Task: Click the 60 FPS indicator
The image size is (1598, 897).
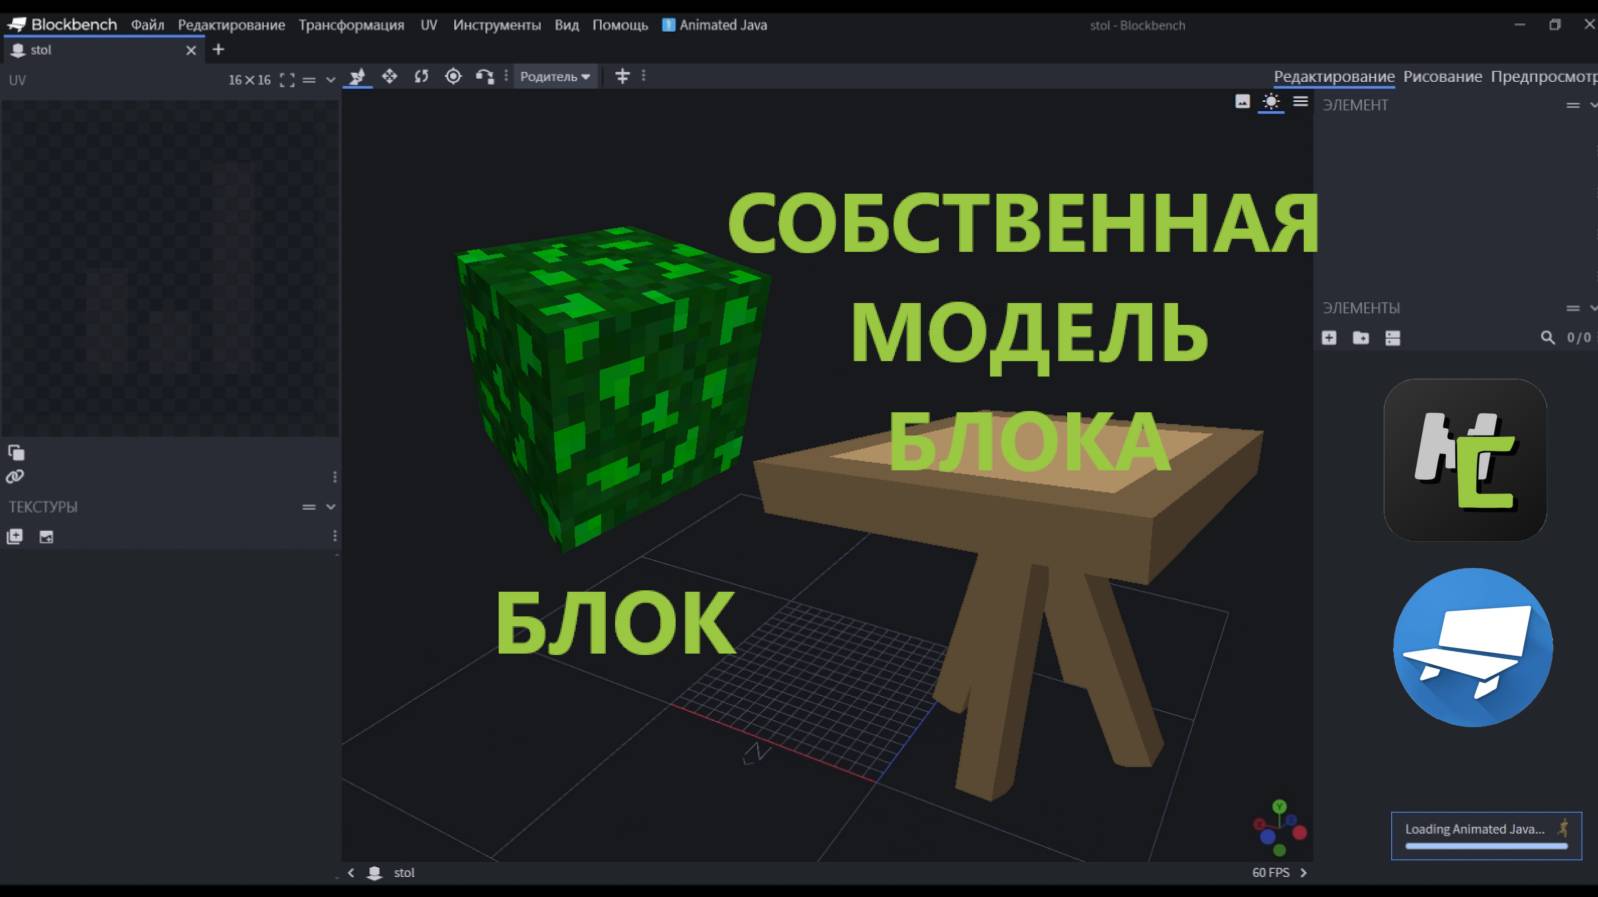Action: click(1270, 873)
